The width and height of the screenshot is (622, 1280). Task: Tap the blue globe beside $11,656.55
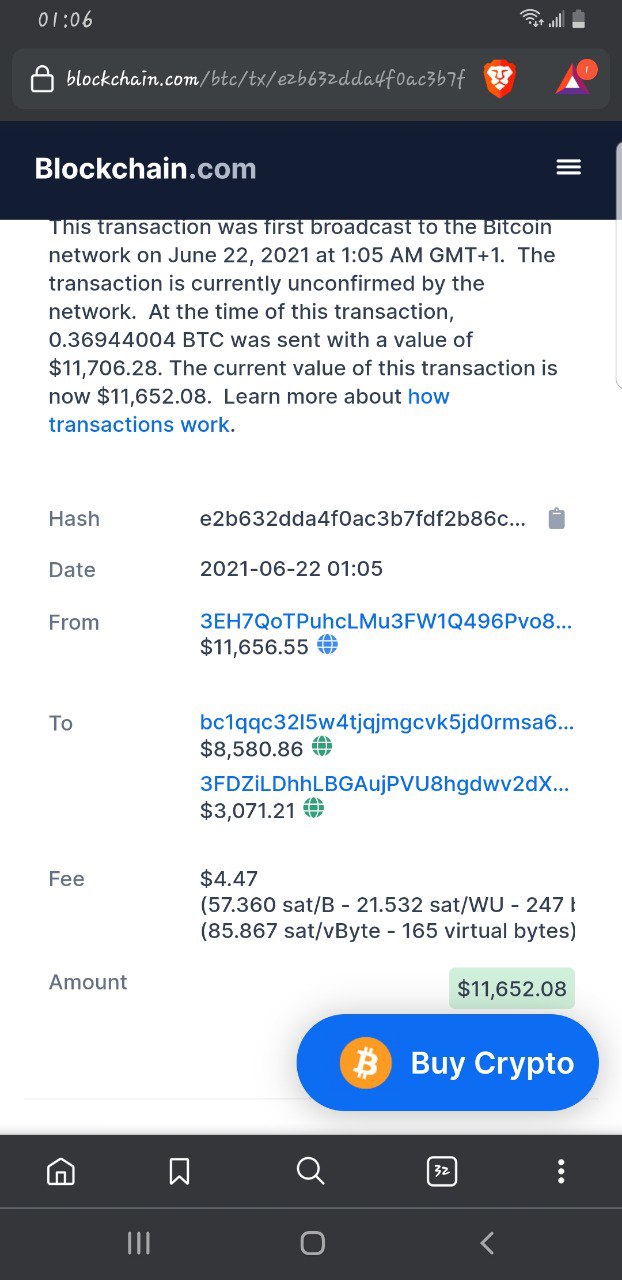click(x=327, y=645)
